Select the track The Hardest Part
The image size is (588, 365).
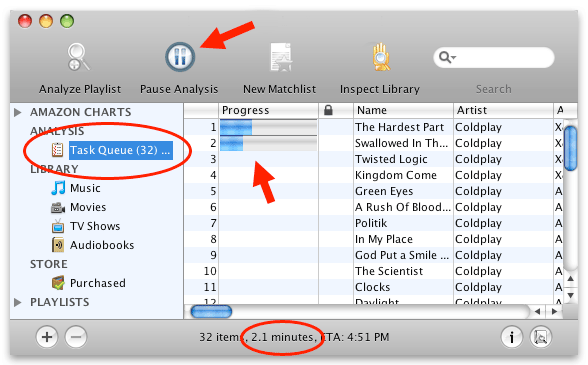click(399, 127)
